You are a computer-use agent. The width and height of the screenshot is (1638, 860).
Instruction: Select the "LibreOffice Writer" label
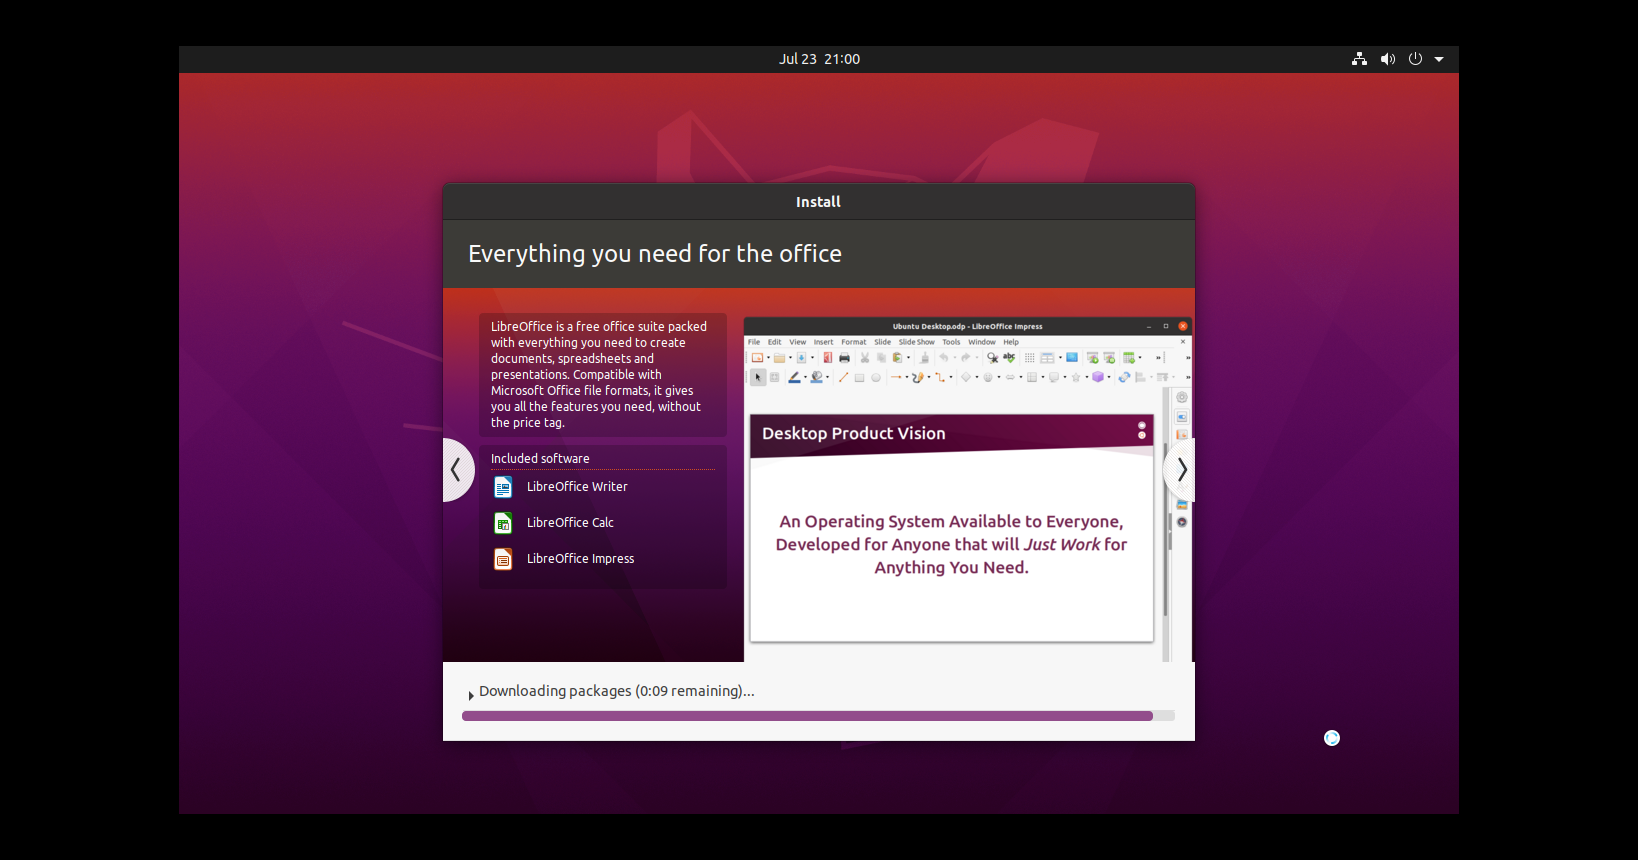pos(577,487)
